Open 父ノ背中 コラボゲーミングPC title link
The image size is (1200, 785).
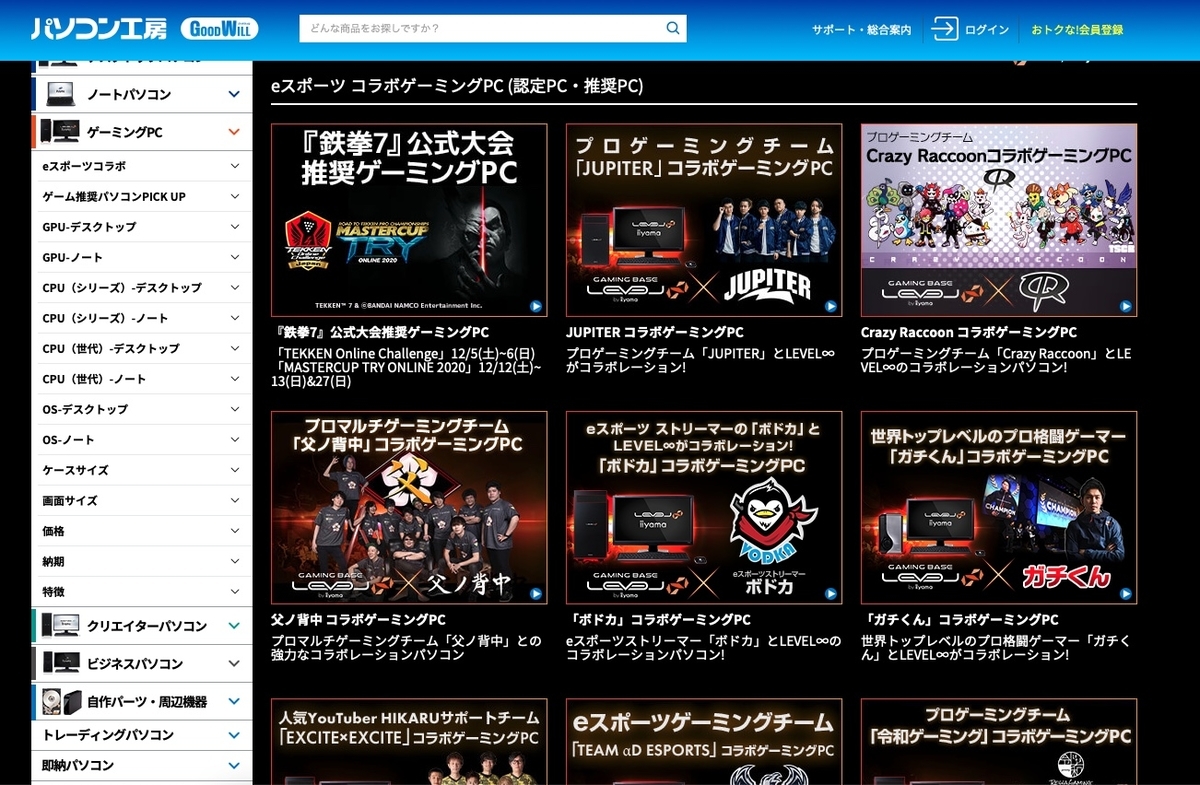tap(358, 620)
